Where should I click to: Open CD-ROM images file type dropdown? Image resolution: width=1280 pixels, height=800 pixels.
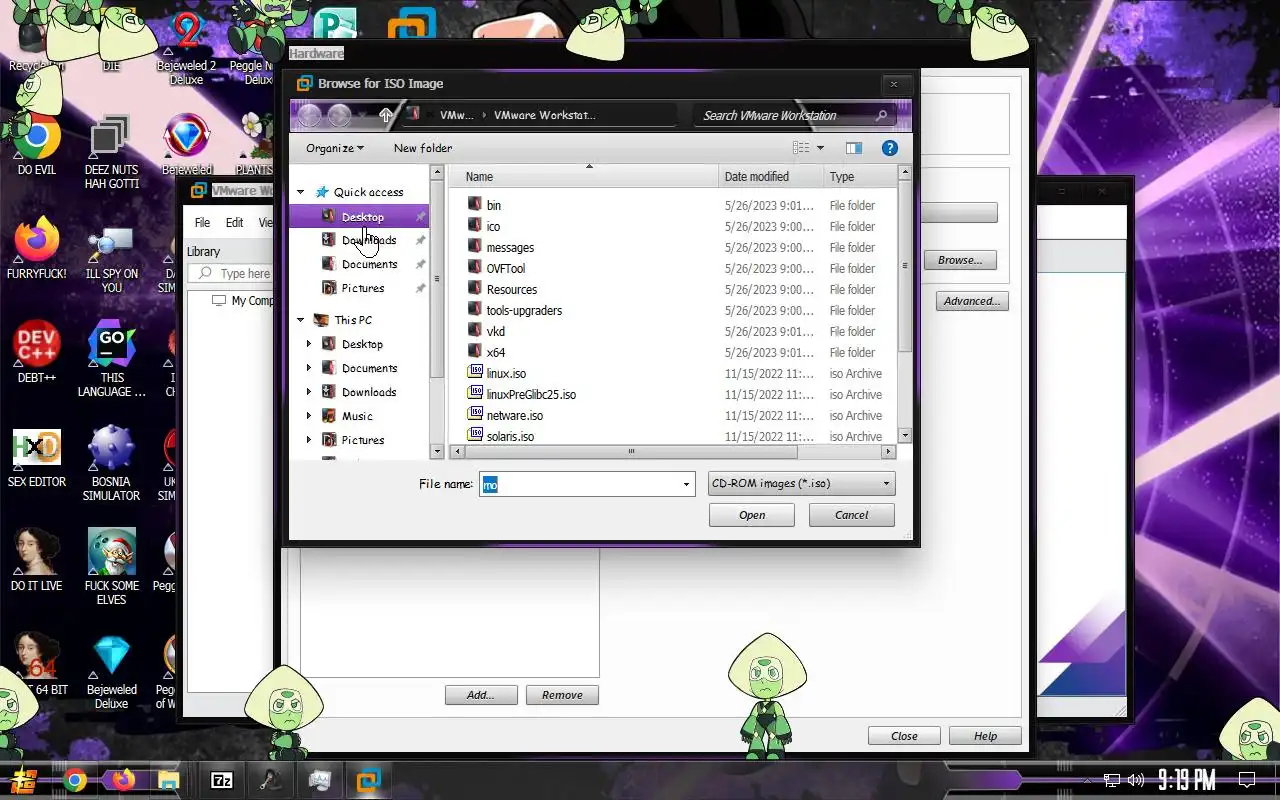pyautogui.click(x=801, y=484)
